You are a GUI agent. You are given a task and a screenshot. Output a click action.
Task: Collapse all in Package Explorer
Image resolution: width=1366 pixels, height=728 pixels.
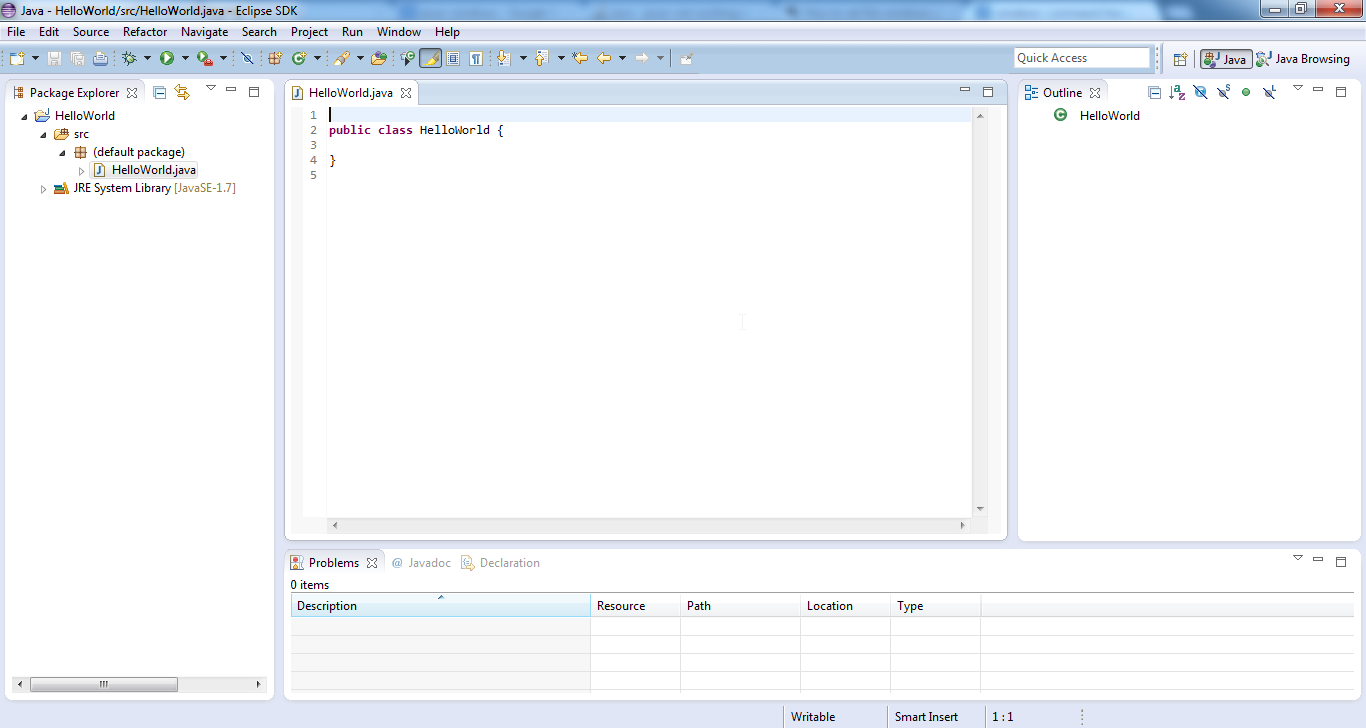pos(159,92)
